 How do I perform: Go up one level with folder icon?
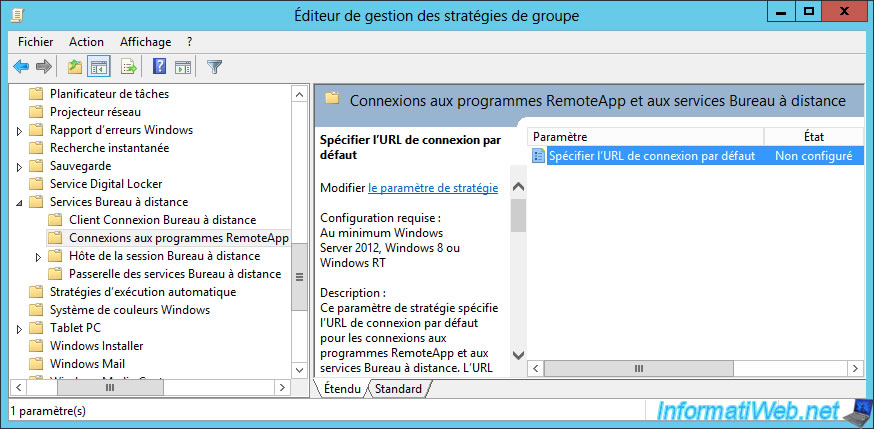point(75,67)
